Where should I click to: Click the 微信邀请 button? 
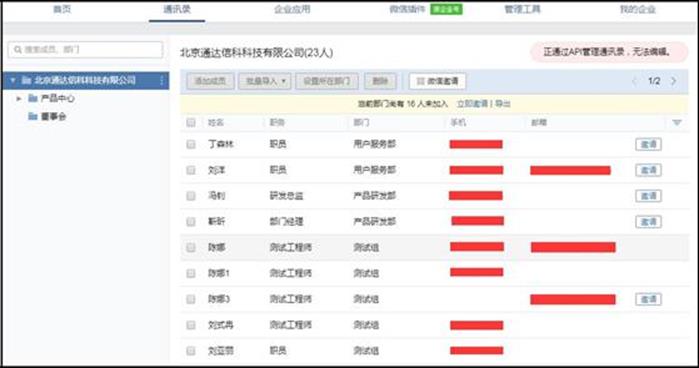(x=437, y=81)
